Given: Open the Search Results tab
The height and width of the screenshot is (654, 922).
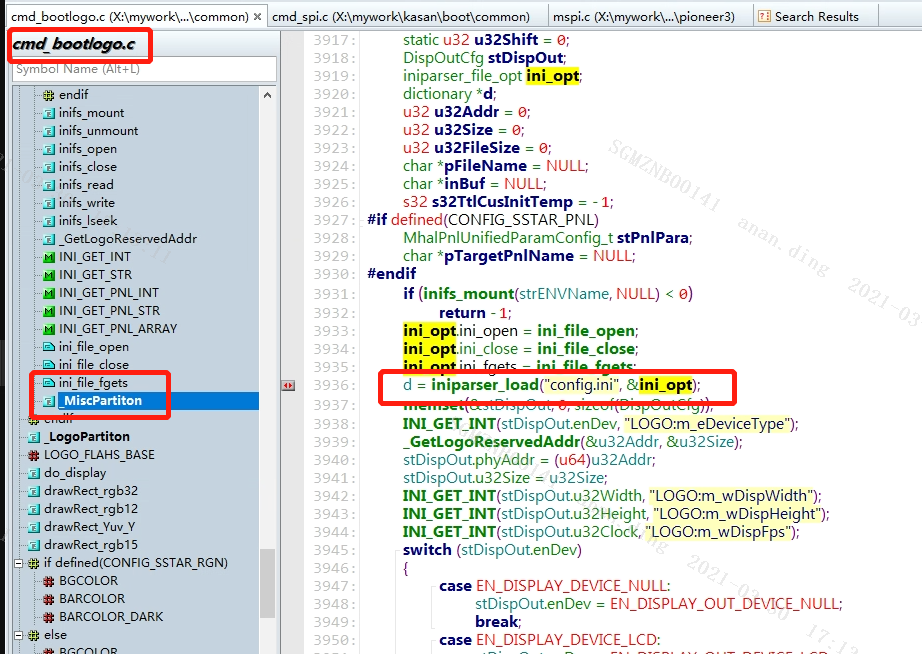Looking at the screenshot, I should [816, 16].
